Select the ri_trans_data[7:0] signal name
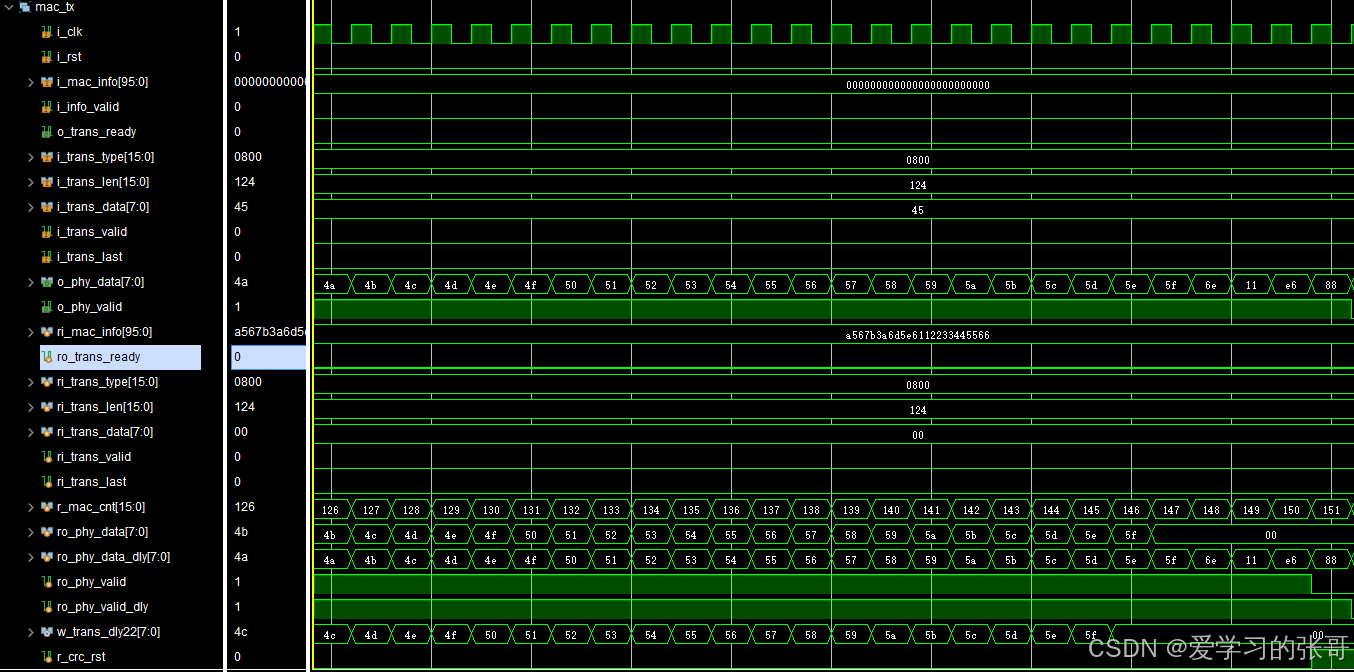 (x=105, y=432)
